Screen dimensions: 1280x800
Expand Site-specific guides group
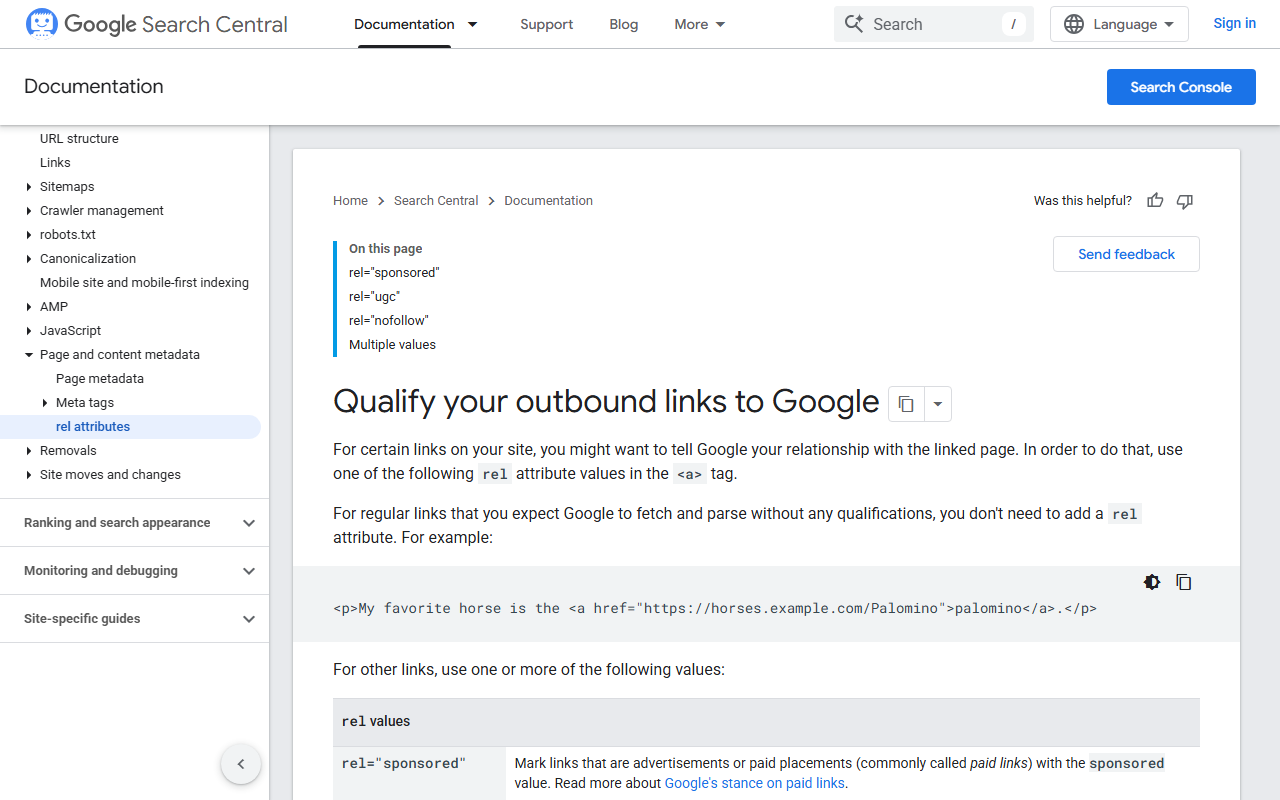pyautogui.click(x=134, y=619)
